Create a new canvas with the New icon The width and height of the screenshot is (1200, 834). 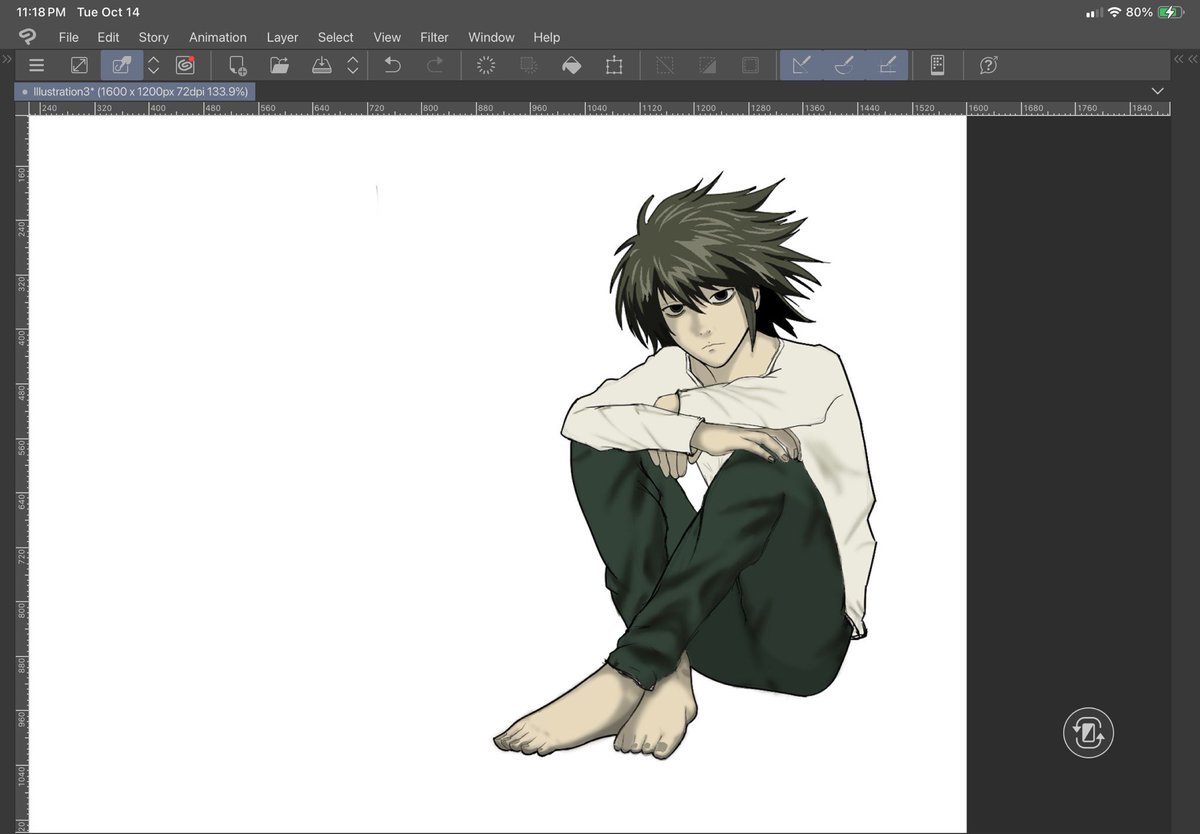(238, 65)
